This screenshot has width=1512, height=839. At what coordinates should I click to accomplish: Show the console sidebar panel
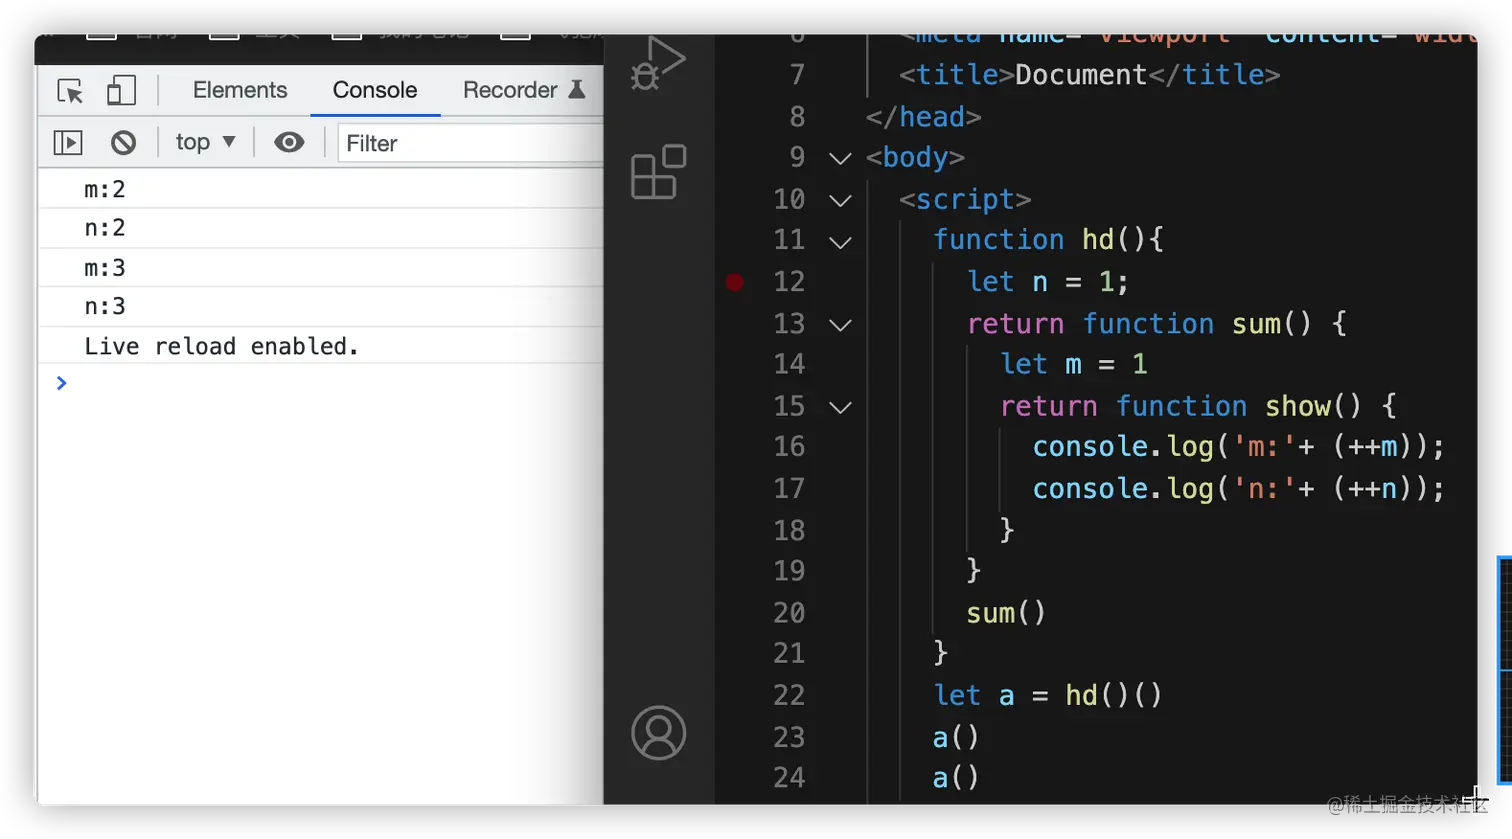[67, 143]
